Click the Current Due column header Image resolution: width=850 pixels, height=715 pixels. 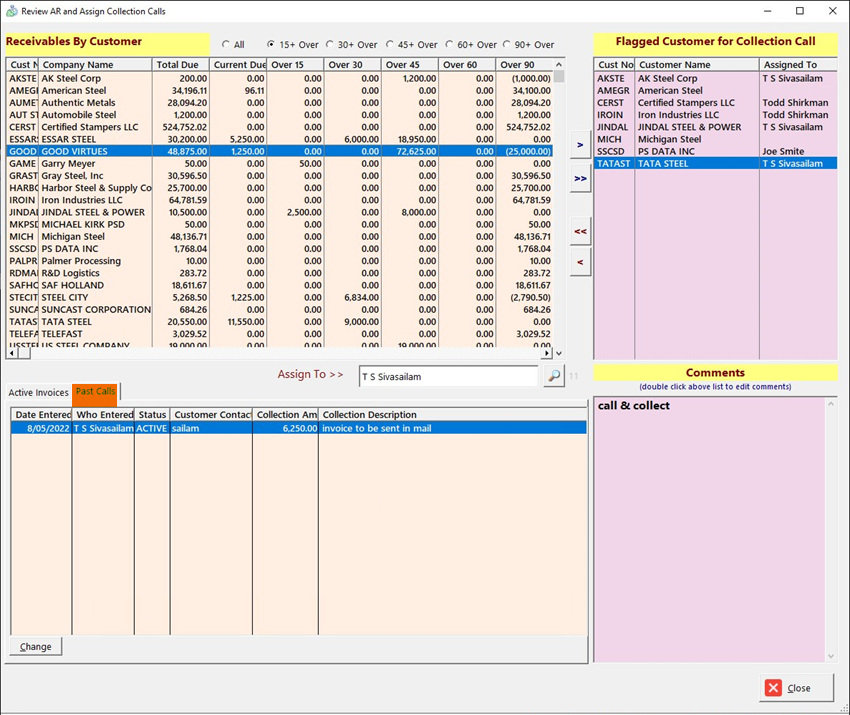coord(238,65)
